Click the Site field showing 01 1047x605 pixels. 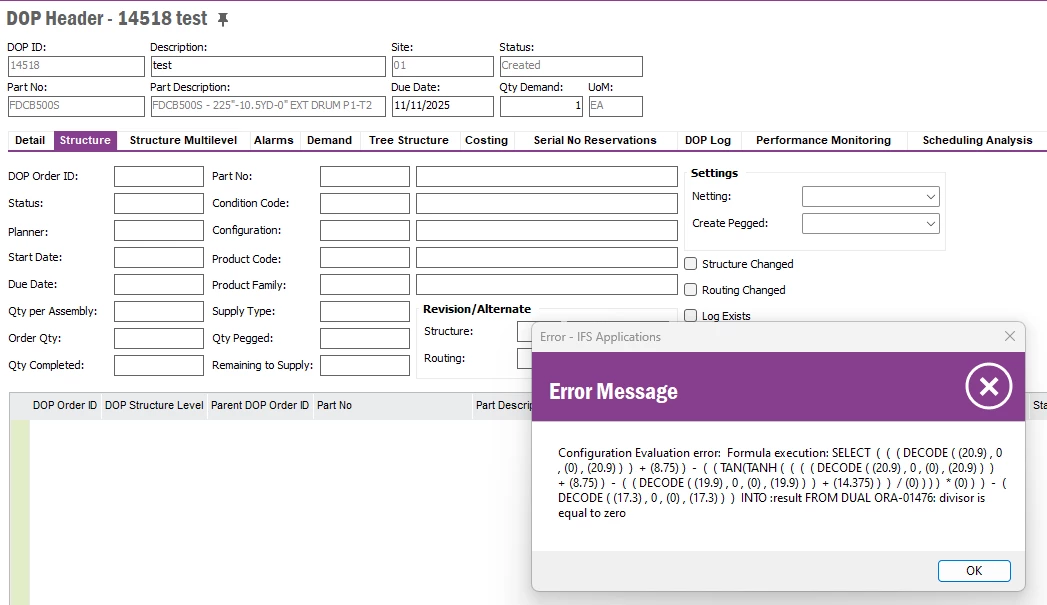442,66
